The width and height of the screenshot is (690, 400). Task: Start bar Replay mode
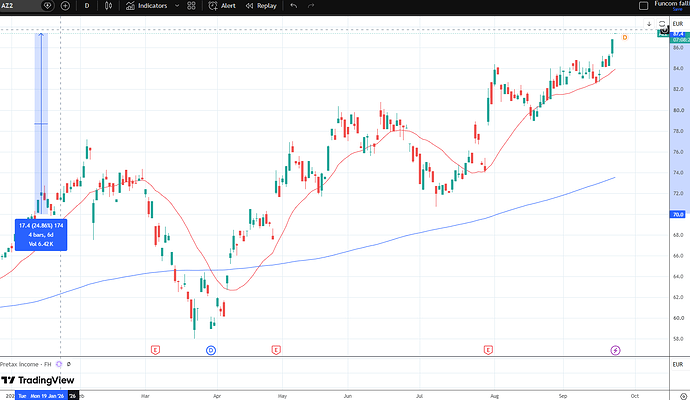(261, 6)
